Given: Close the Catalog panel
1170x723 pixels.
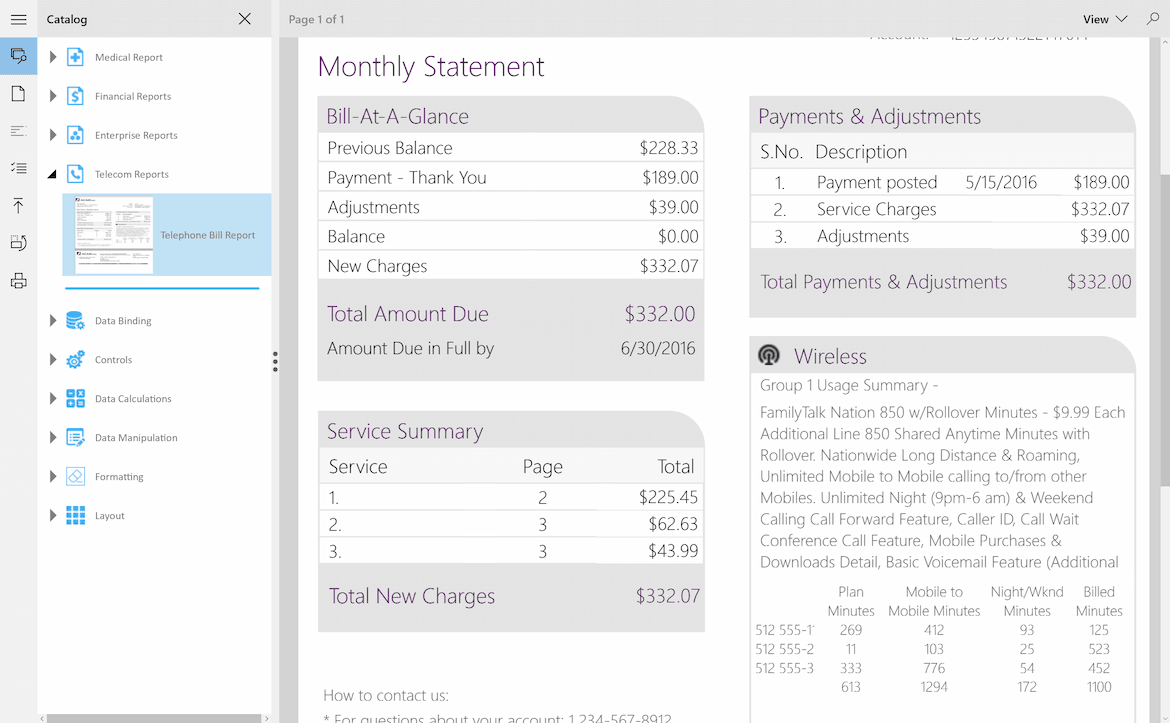Looking at the screenshot, I should 245,19.
